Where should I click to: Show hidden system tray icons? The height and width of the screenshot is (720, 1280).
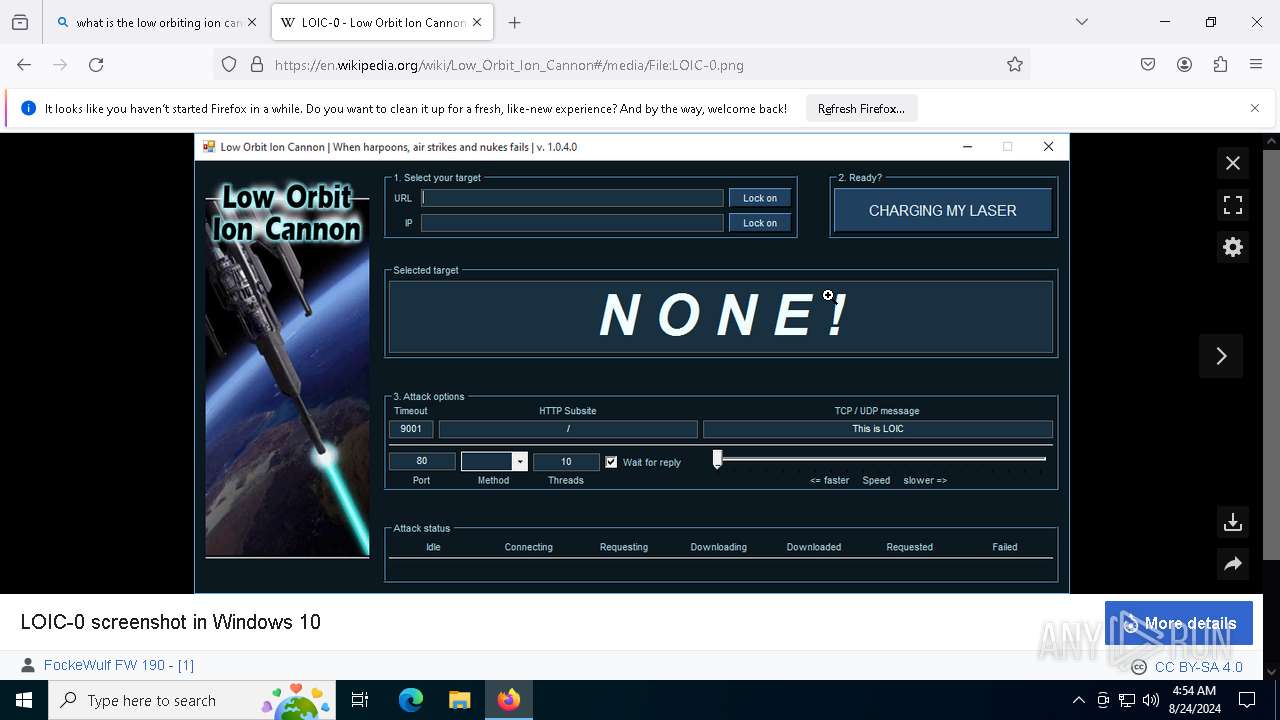click(x=1078, y=700)
